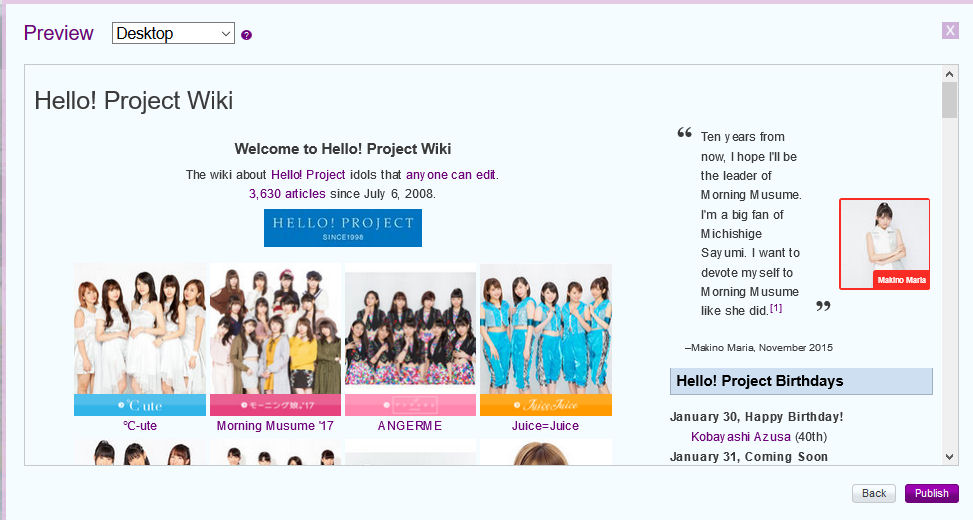The image size is (973, 520).
Task: Open the Hello! Project link
Action: [x=308, y=175]
